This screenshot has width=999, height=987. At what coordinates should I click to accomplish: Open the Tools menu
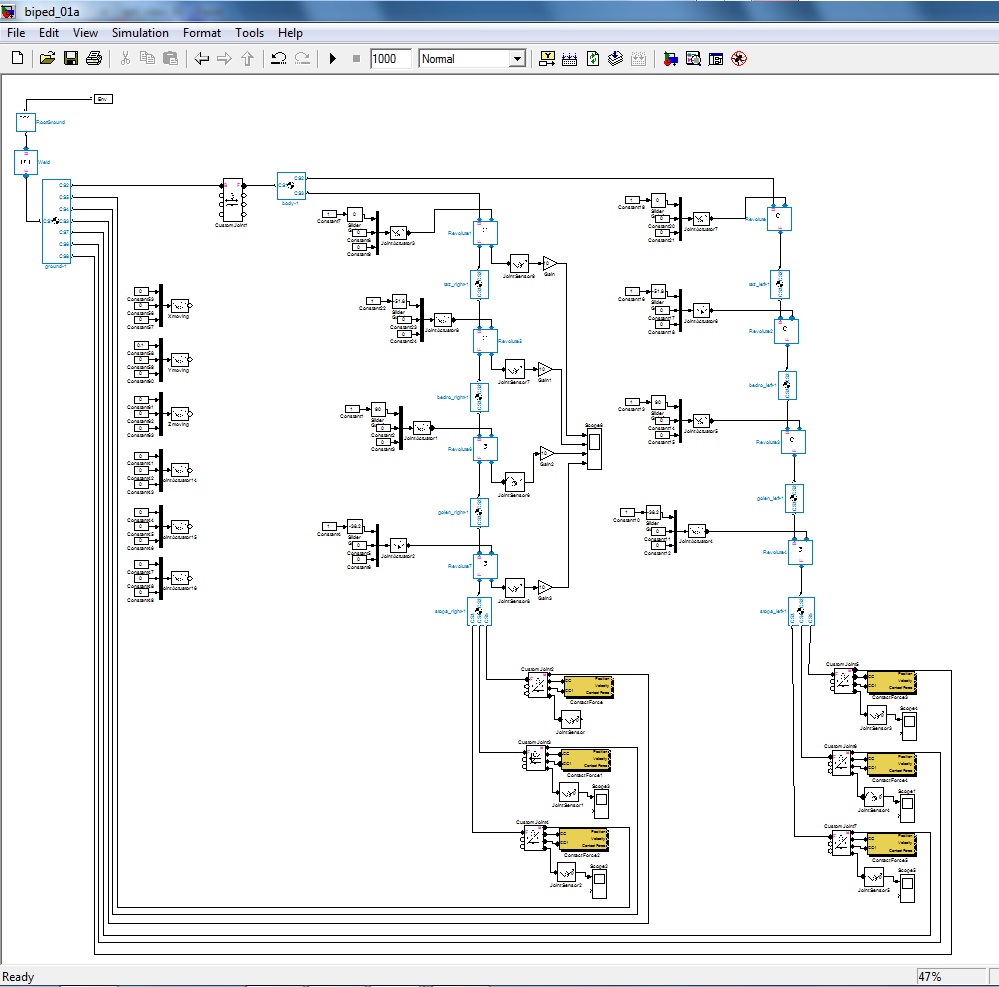tap(249, 33)
